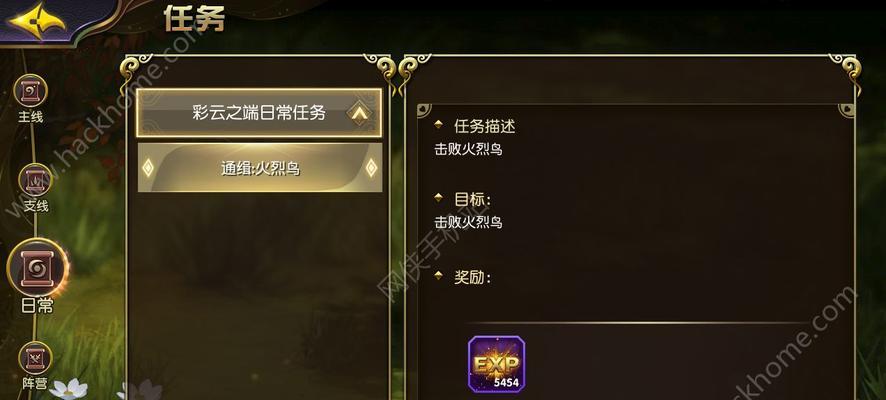
Task: Select the 支线 scroll icon
Action: click(35, 180)
